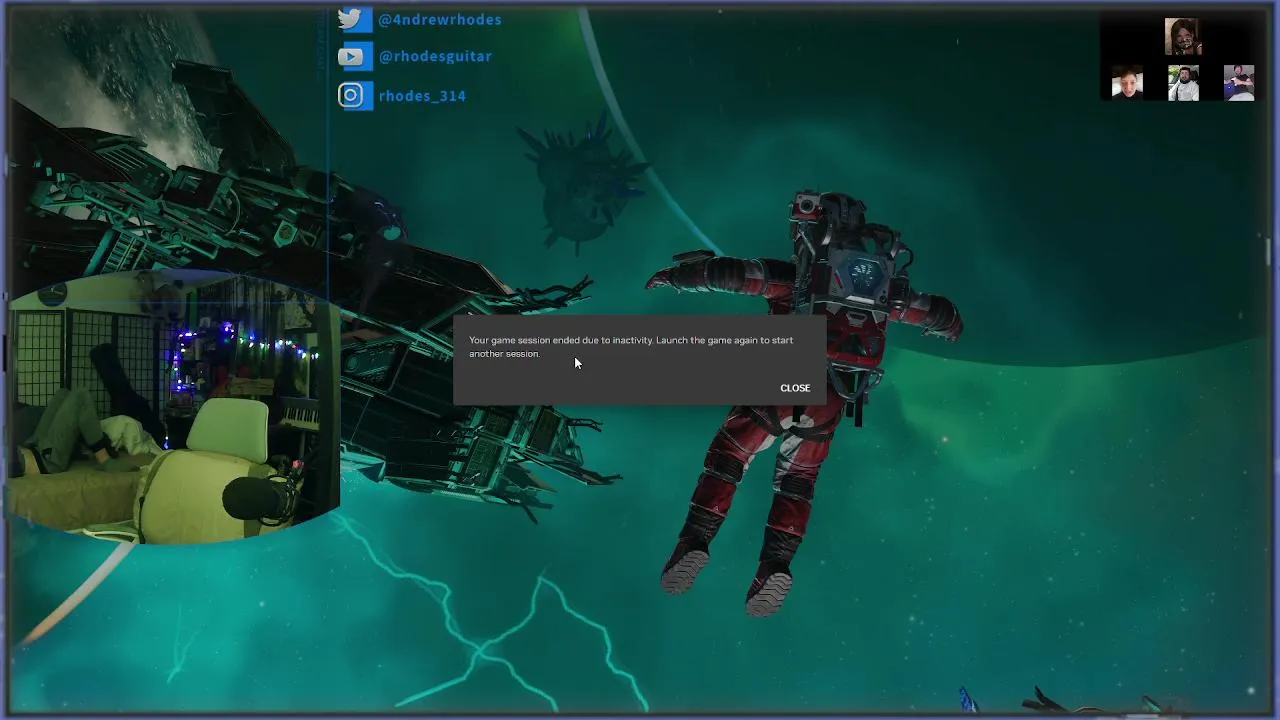Screen dimensions: 1280x720
Task: Open the @4ndrewrhodes Twitter handle
Action: coord(440,19)
